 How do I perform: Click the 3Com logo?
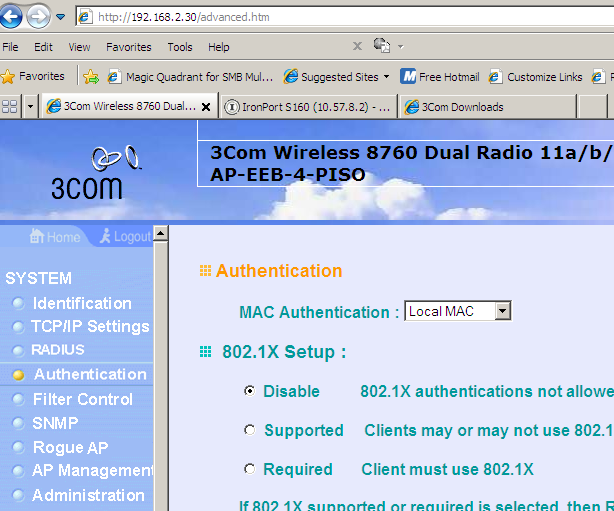[86, 174]
